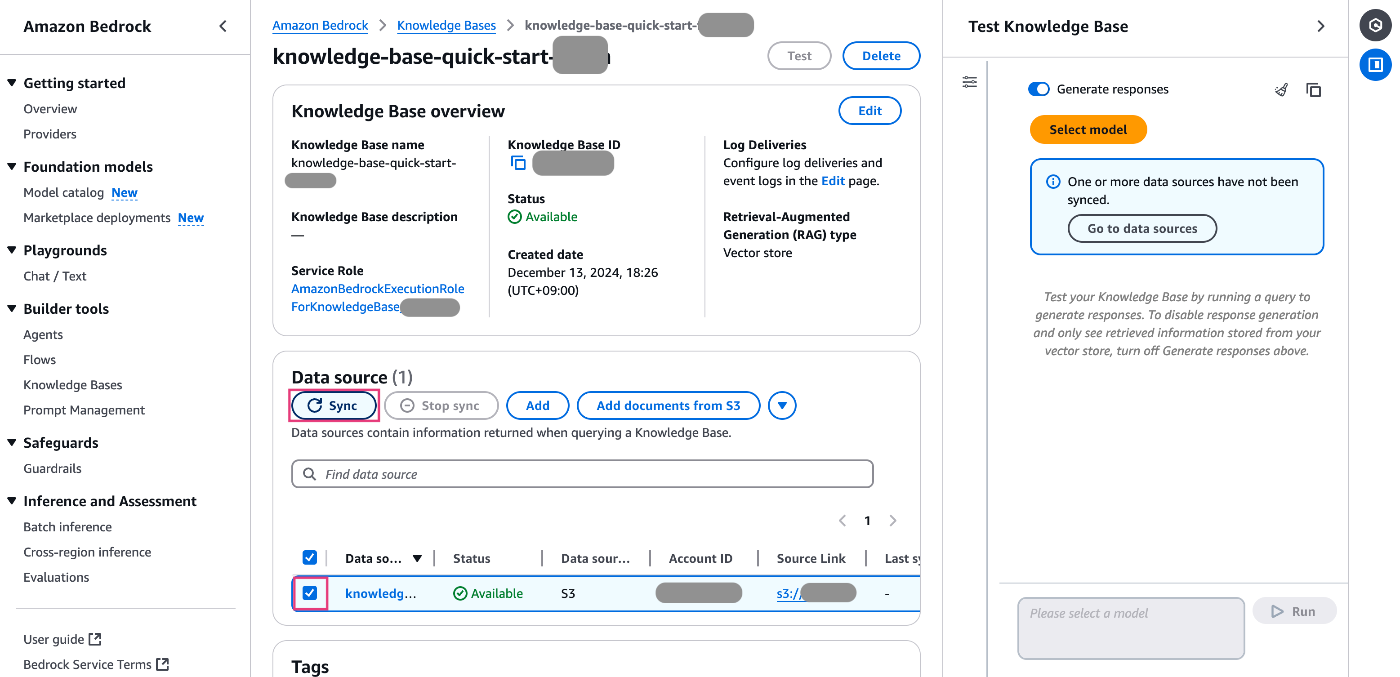Open Knowledge Bases in sidebar
The image size is (1400, 677).
tap(73, 385)
